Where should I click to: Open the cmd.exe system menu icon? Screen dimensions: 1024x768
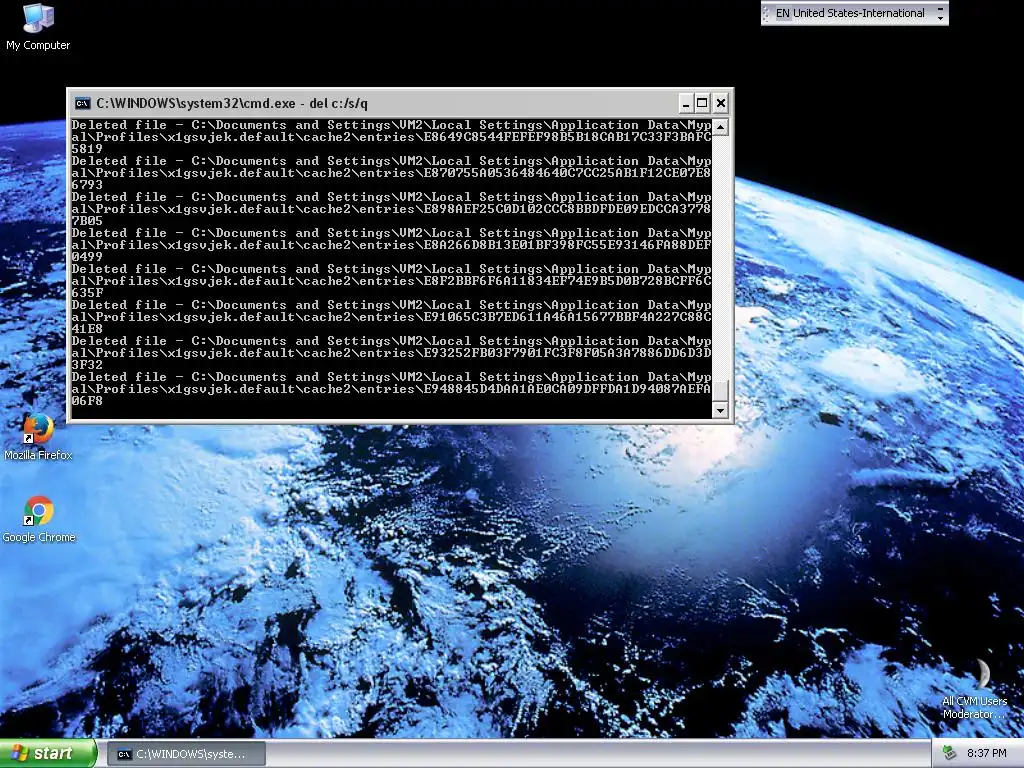[x=82, y=103]
